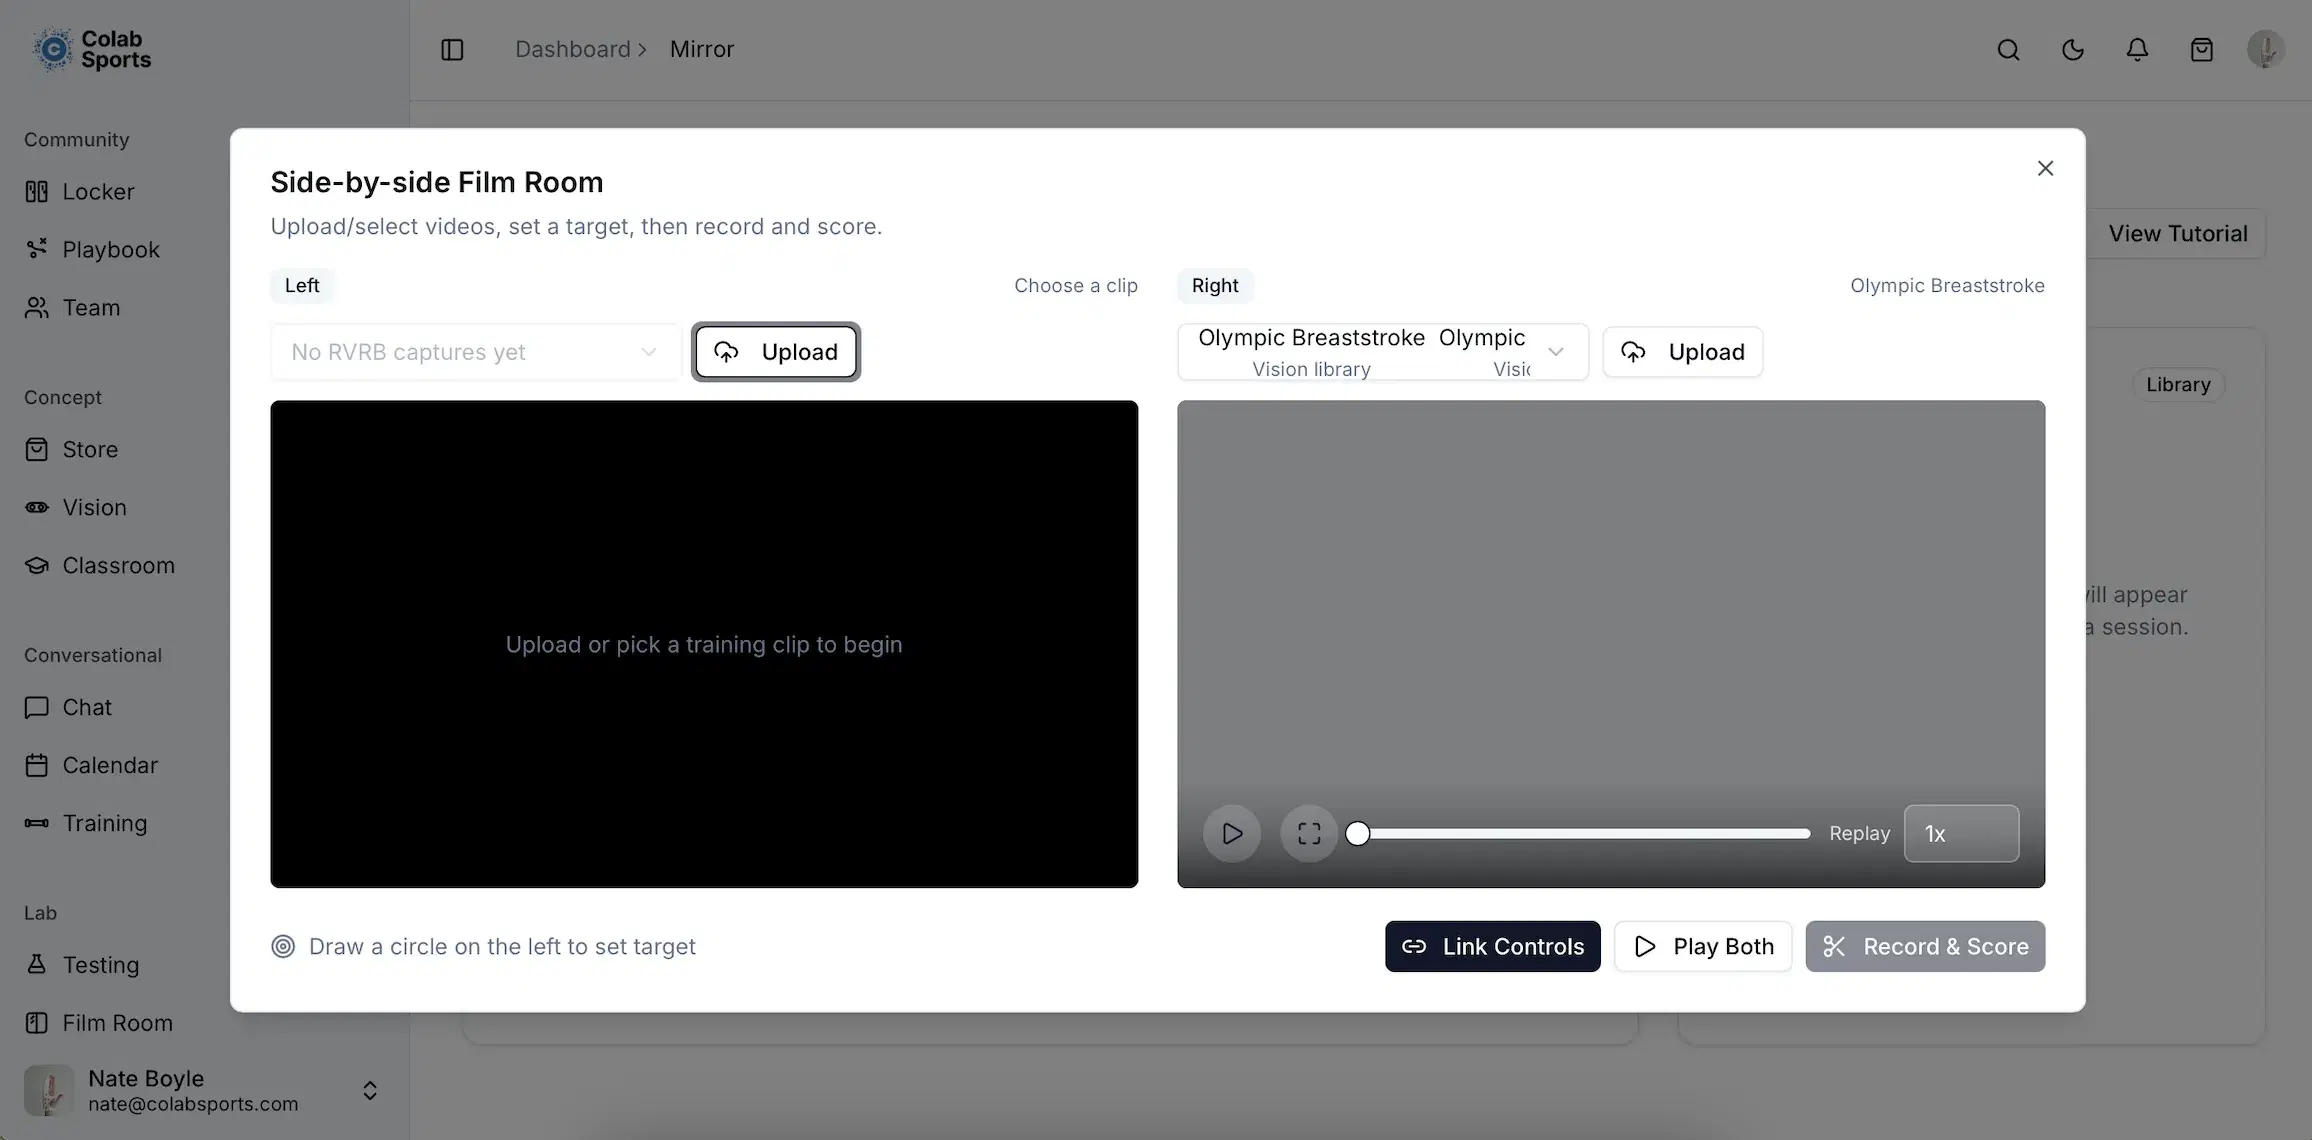Toggle fullscreen on the right video player
Viewport: 2312px width, 1140px height.
coord(1308,833)
